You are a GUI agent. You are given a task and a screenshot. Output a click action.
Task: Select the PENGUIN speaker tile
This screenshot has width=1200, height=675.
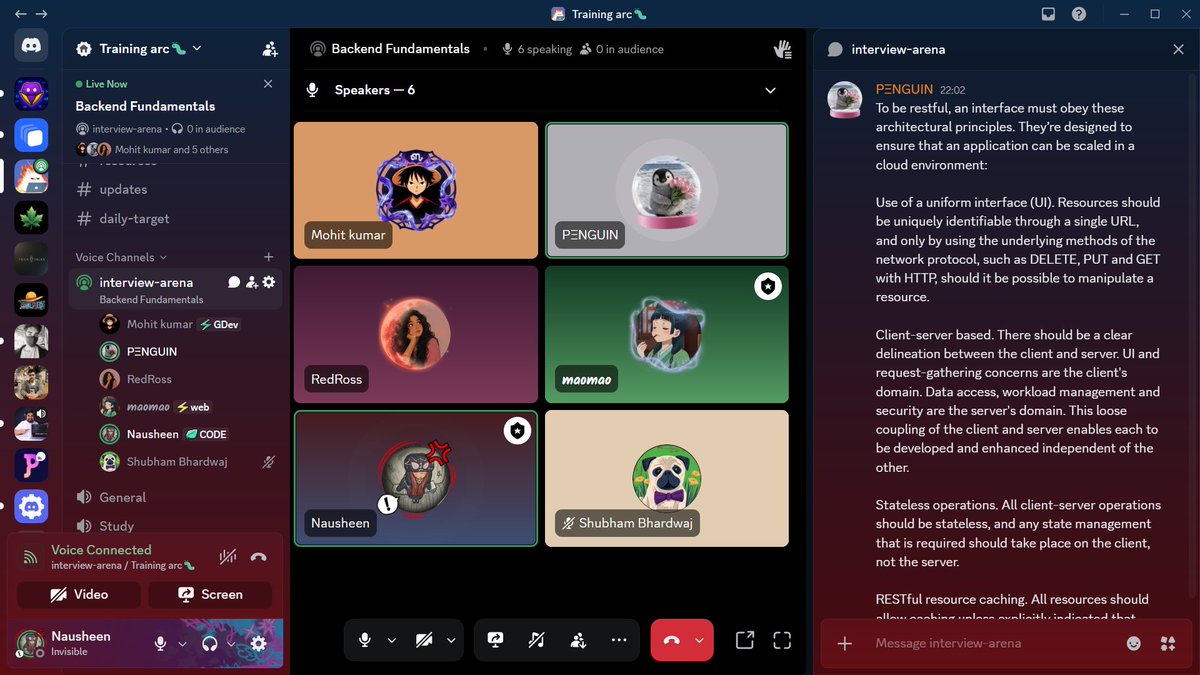pos(667,190)
